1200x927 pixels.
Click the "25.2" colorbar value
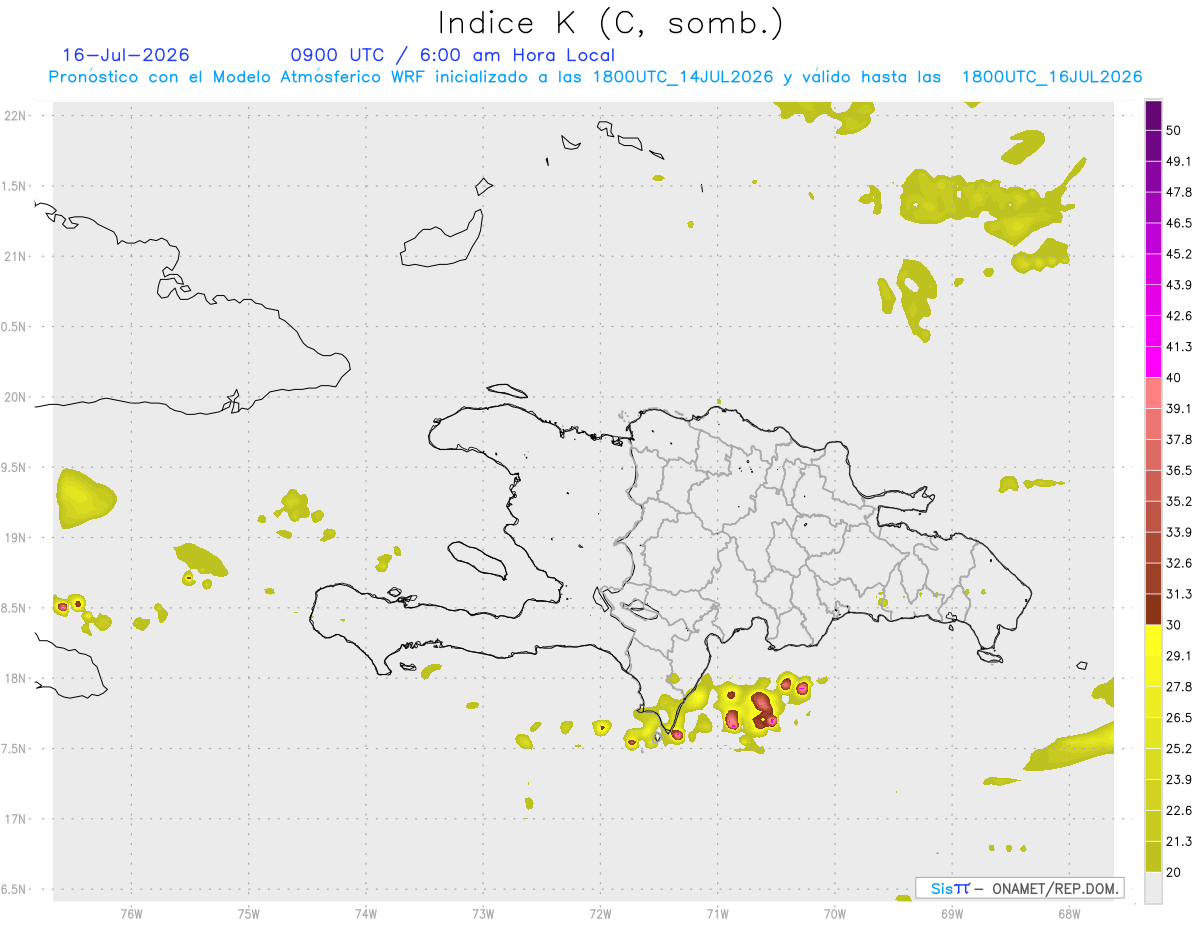tap(1179, 749)
